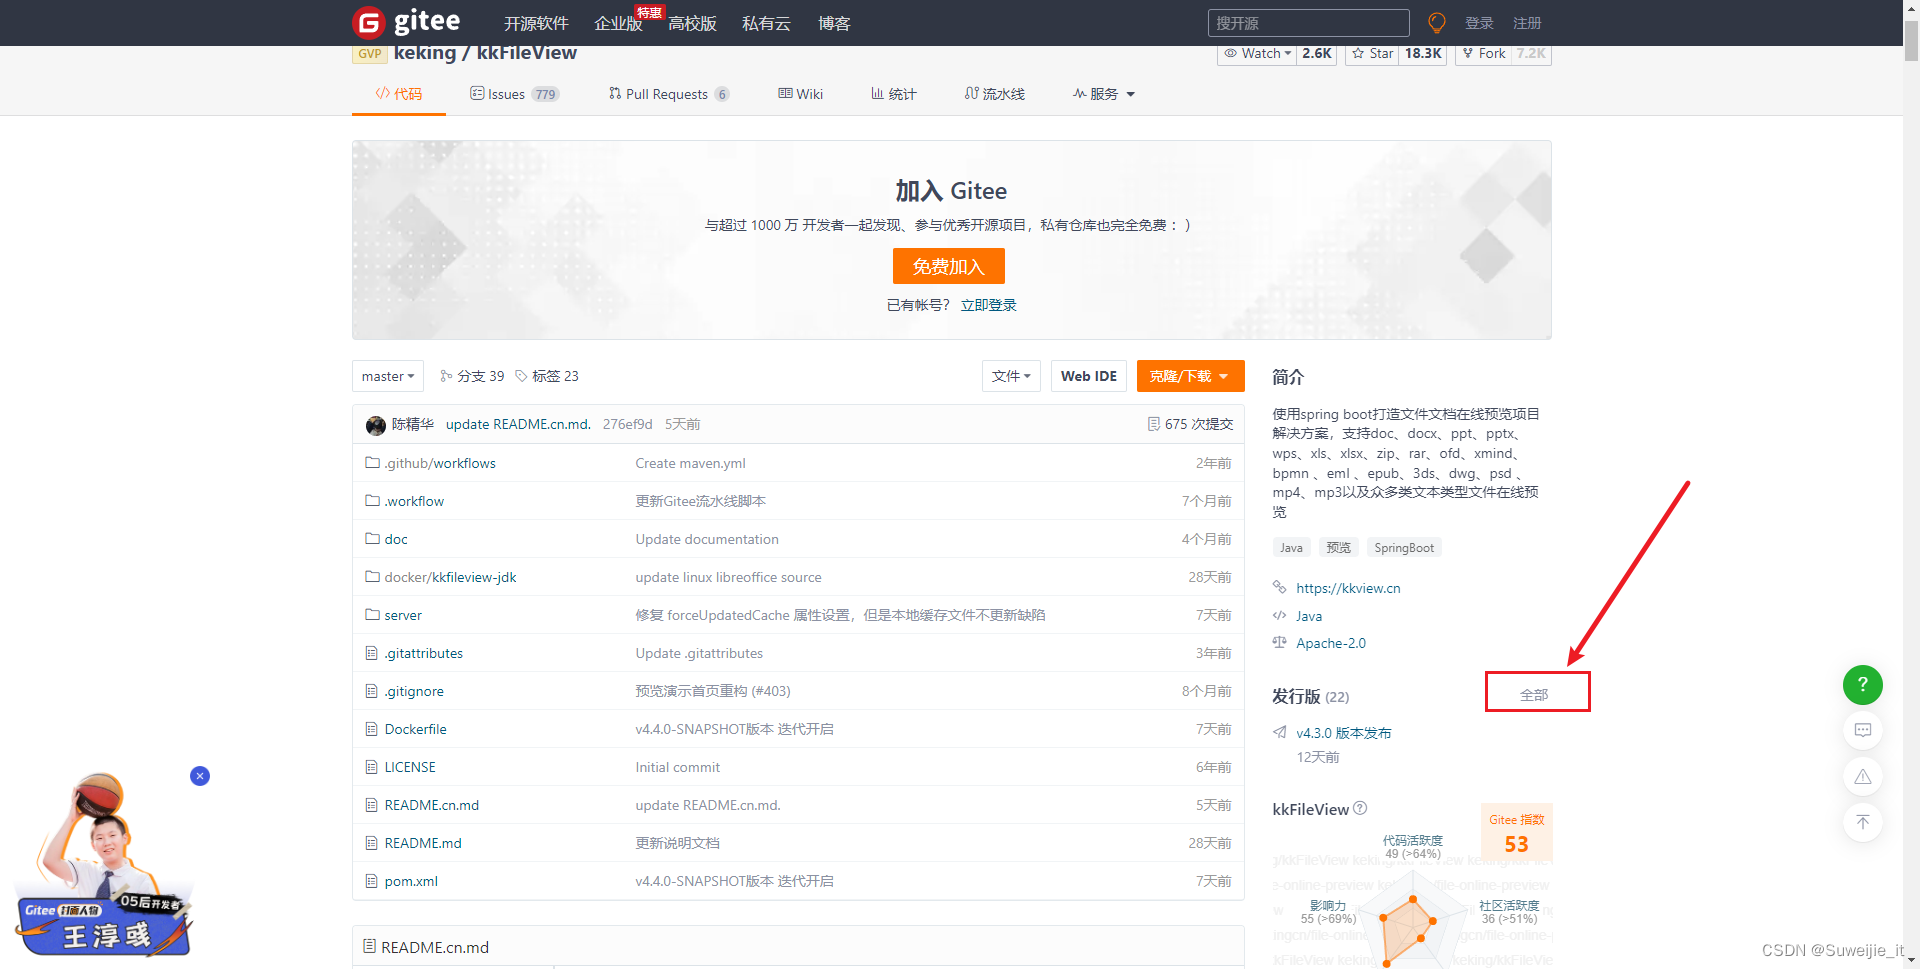This screenshot has height=969, width=1920.
Task: Click the Gitee 指数 53 badge
Action: click(1516, 833)
